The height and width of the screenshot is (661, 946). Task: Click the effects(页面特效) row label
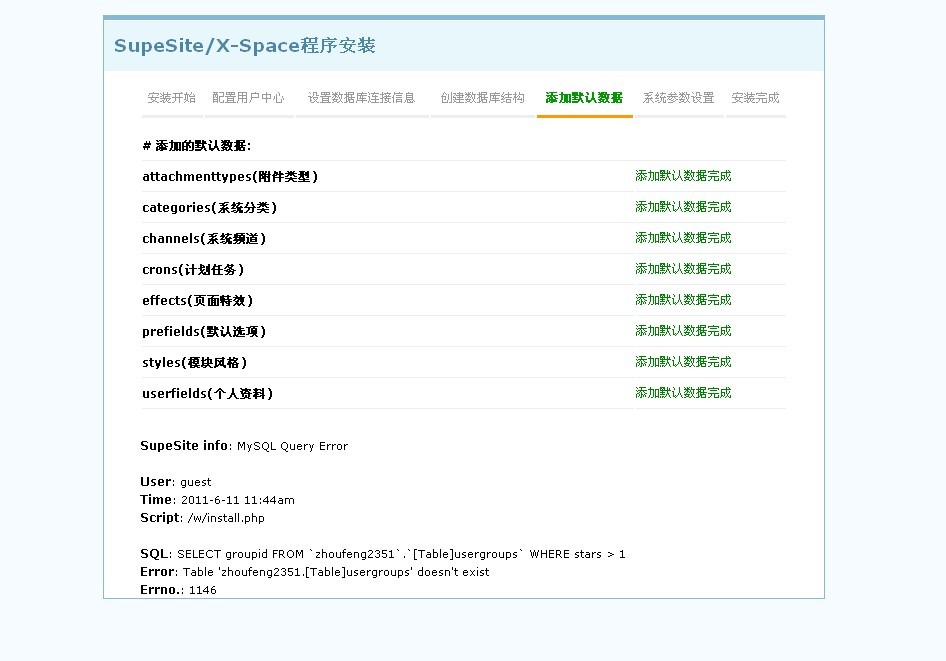(197, 300)
